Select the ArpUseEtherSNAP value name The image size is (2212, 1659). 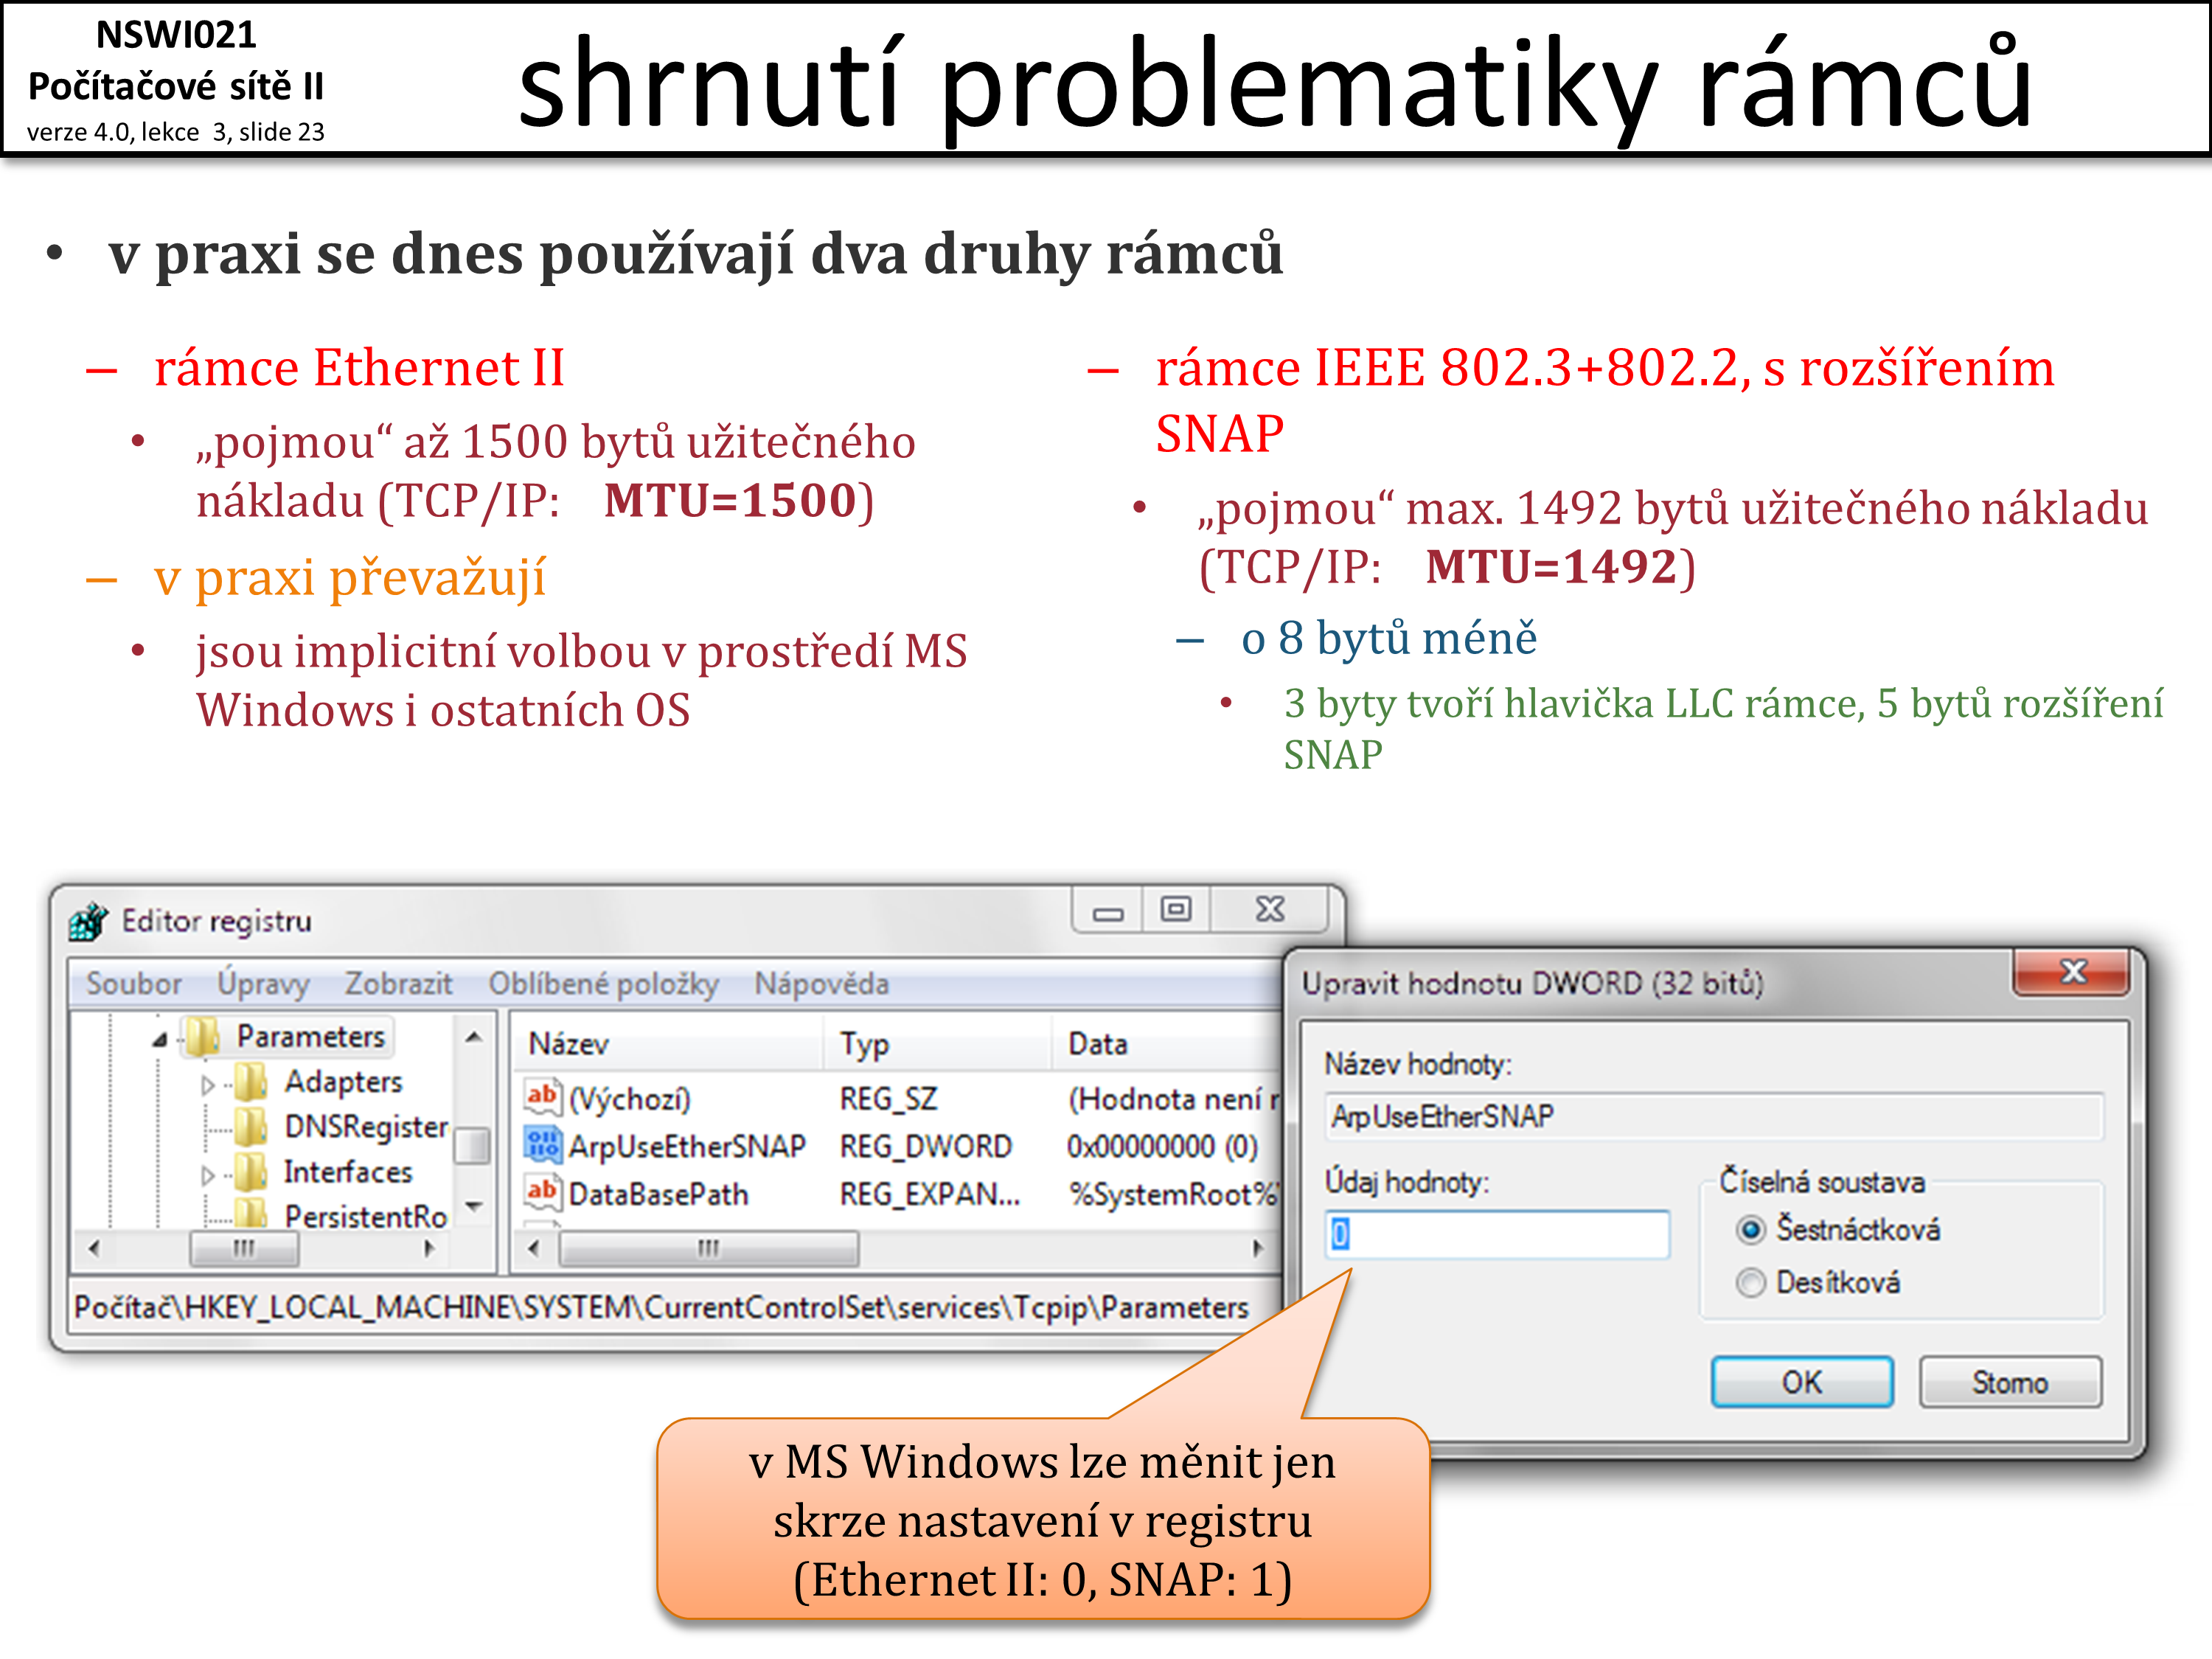[x=687, y=1146]
